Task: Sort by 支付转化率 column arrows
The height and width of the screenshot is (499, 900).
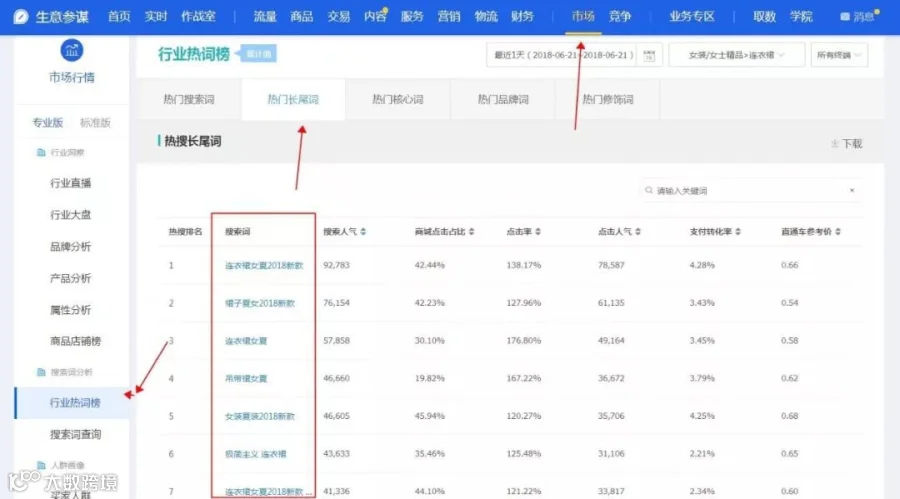Action: 738,231
